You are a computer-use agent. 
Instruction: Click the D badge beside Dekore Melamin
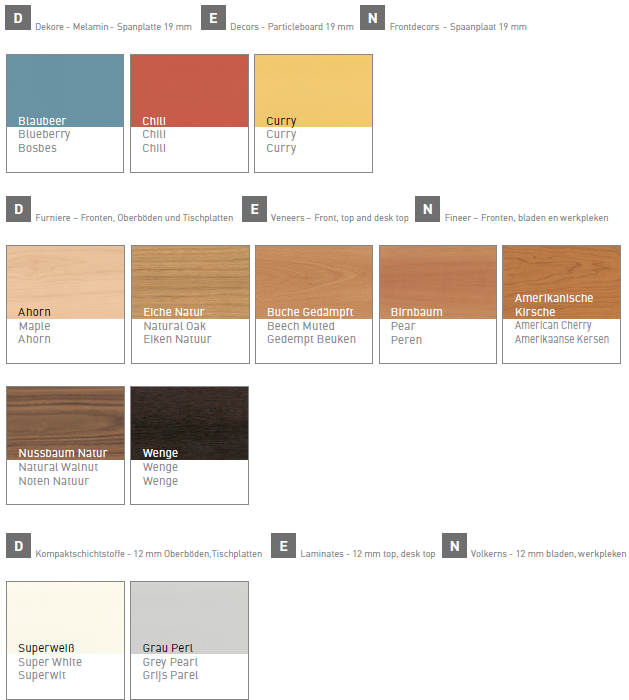18,19
